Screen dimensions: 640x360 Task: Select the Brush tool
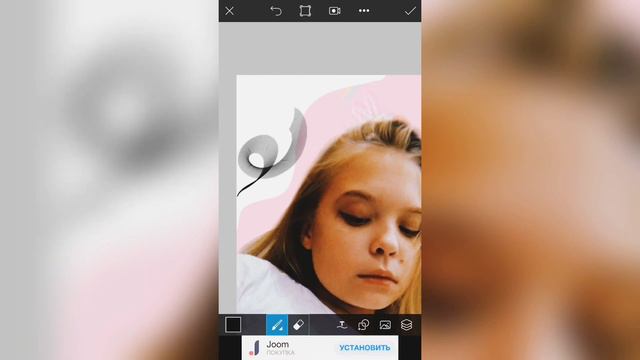pos(277,325)
